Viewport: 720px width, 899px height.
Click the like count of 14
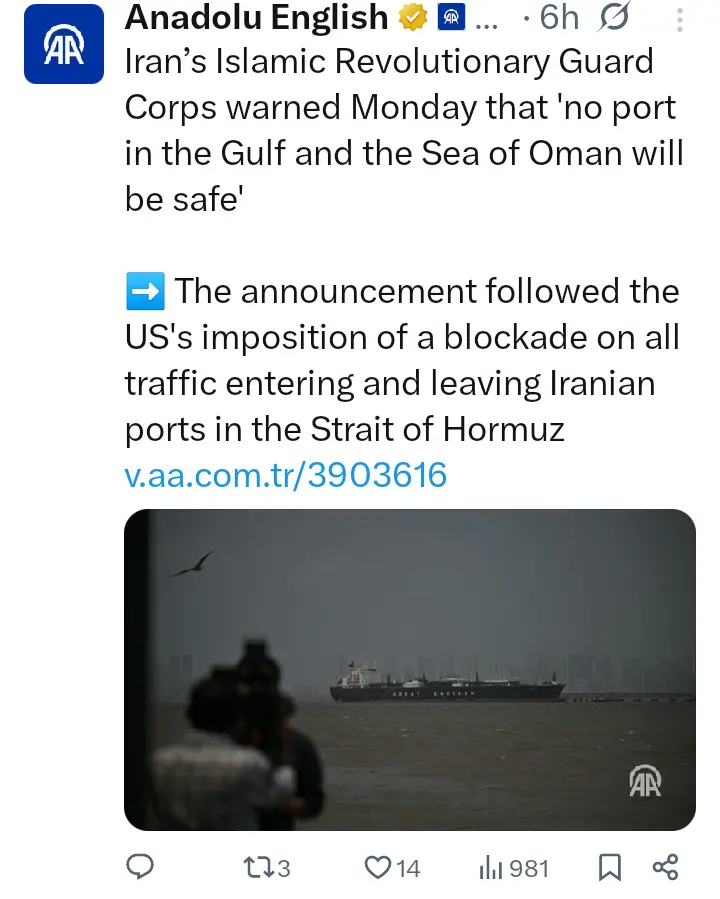click(408, 868)
